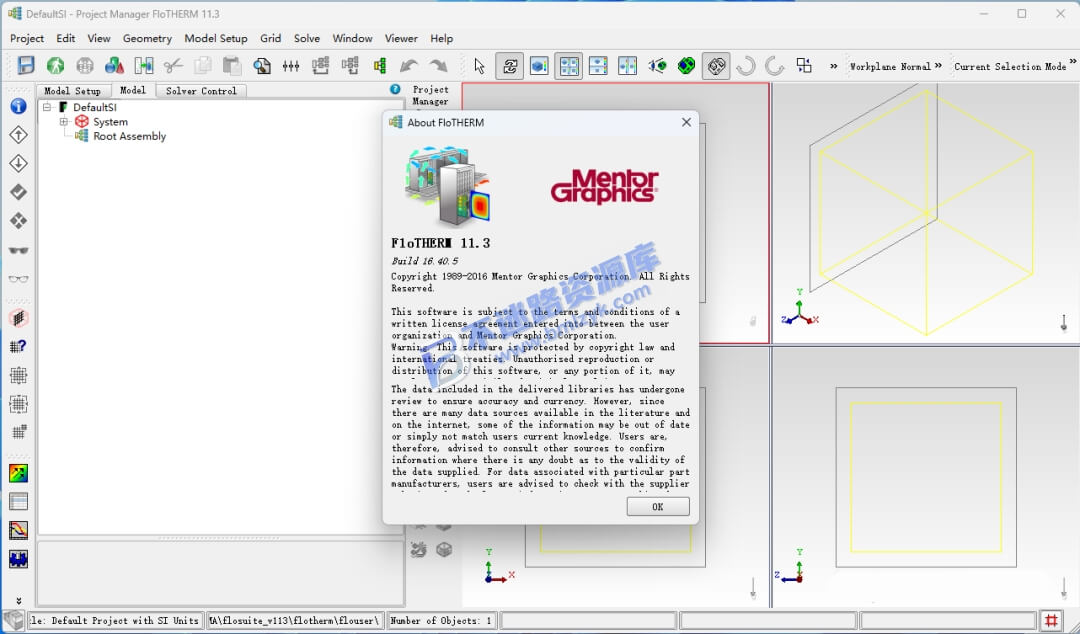Click the green solid-shading model icon
The height and width of the screenshot is (634, 1080).
(686, 65)
